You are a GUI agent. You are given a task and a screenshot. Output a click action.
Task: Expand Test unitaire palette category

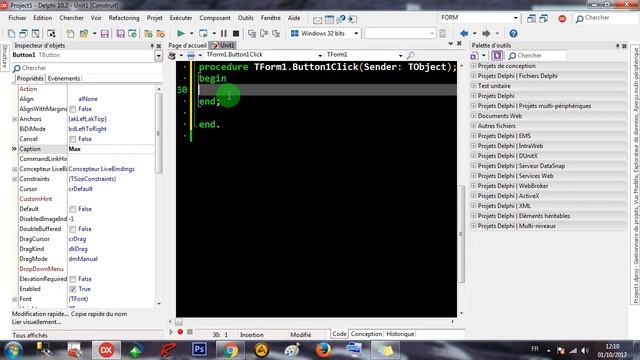click(473, 86)
